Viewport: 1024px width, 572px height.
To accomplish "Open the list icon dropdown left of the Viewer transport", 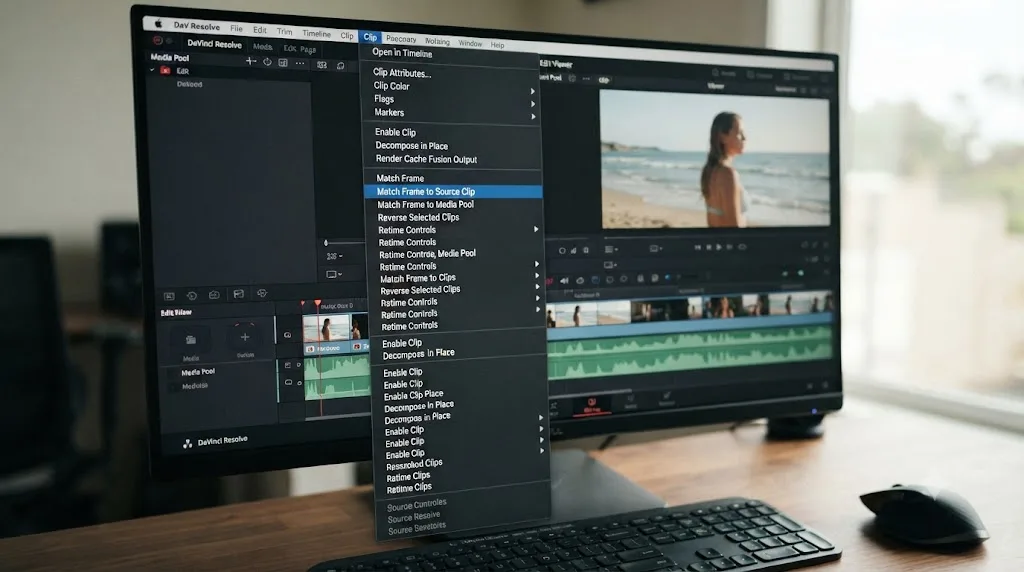I will (611, 249).
